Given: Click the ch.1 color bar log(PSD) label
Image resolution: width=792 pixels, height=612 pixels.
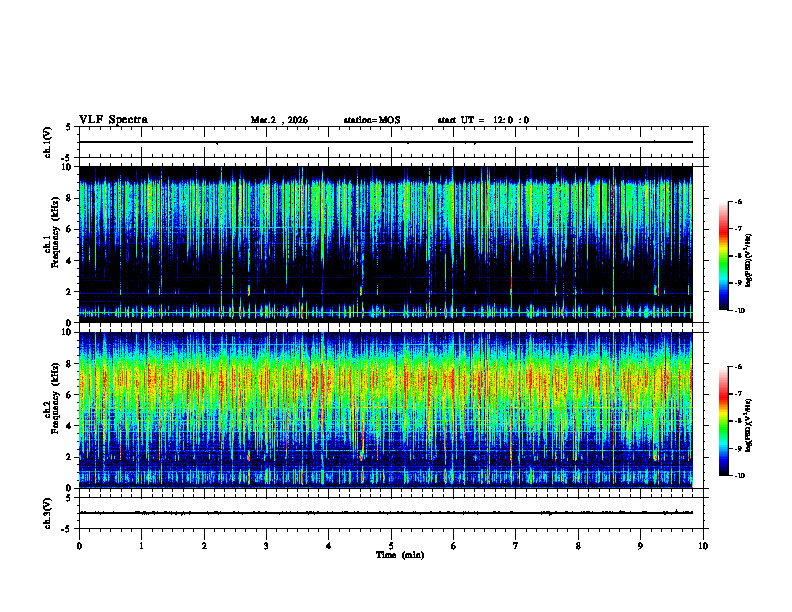Looking at the screenshot, I should point(748,260).
